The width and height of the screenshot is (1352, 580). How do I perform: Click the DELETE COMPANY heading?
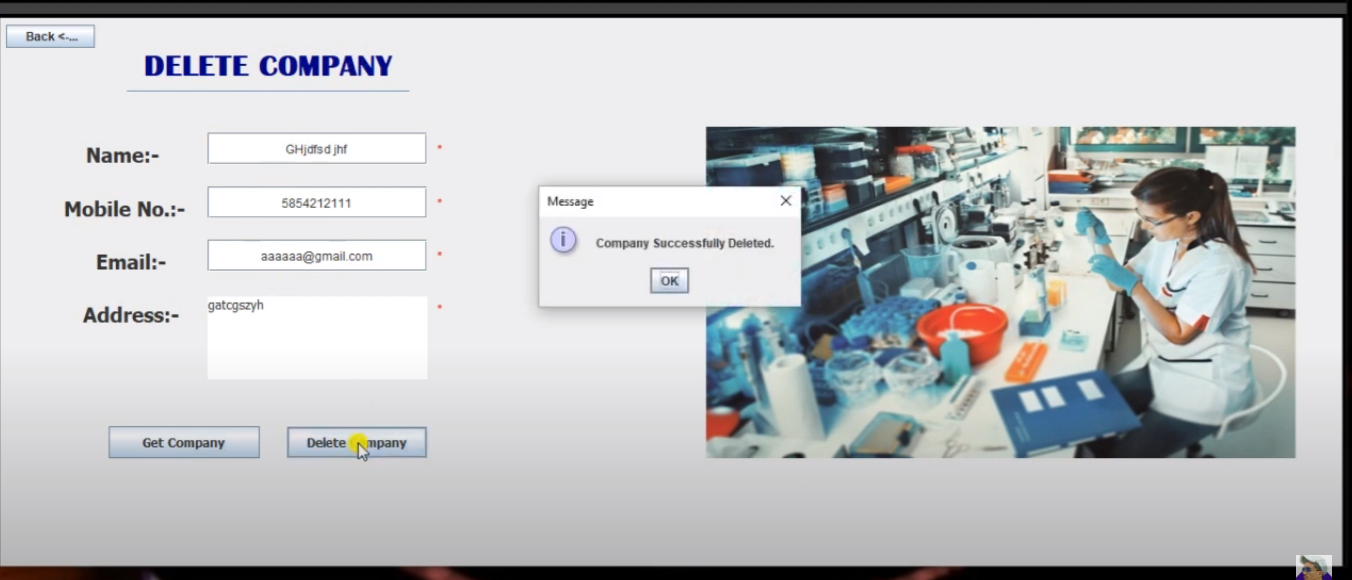click(x=267, y=65)
